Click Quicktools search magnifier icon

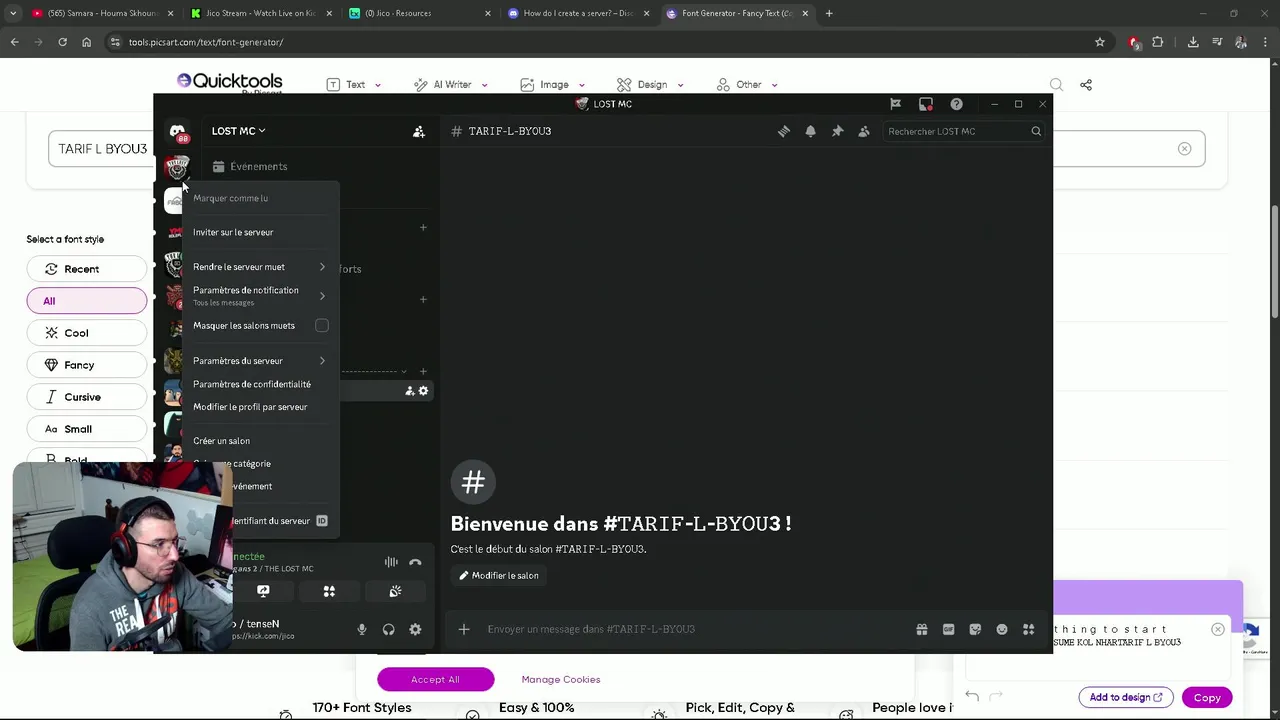pyautogui.click(x=1056, y=85)
